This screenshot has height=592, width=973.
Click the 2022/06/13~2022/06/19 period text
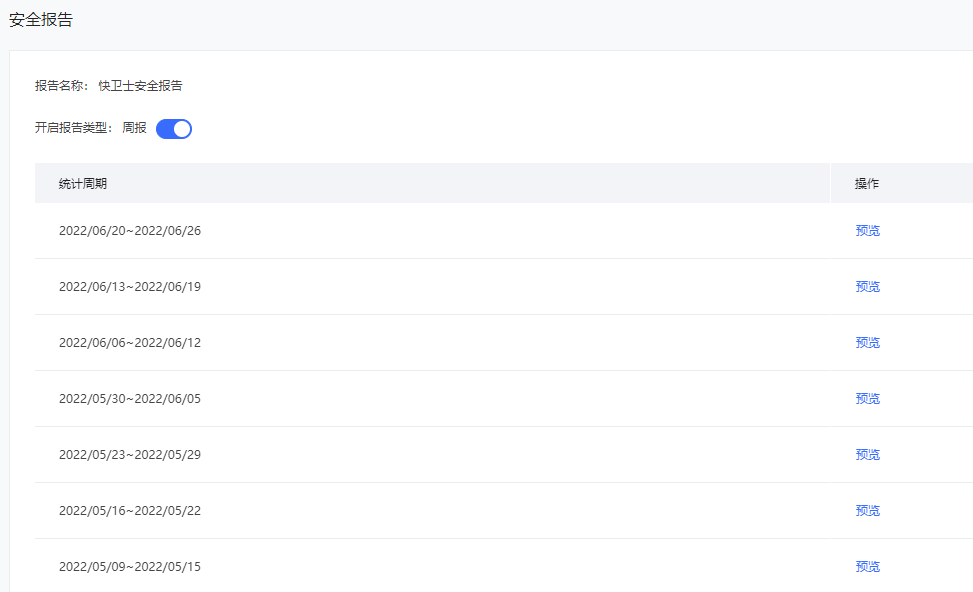point(130,287)
